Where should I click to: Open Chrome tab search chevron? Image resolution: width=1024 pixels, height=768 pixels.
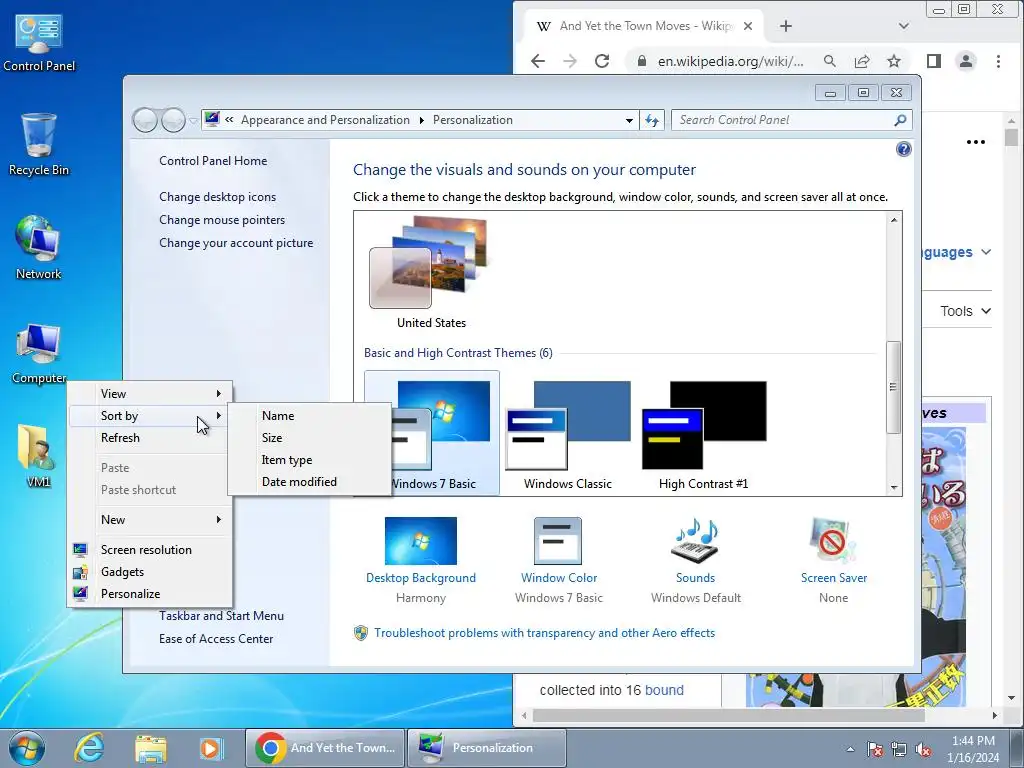(904, 26)
